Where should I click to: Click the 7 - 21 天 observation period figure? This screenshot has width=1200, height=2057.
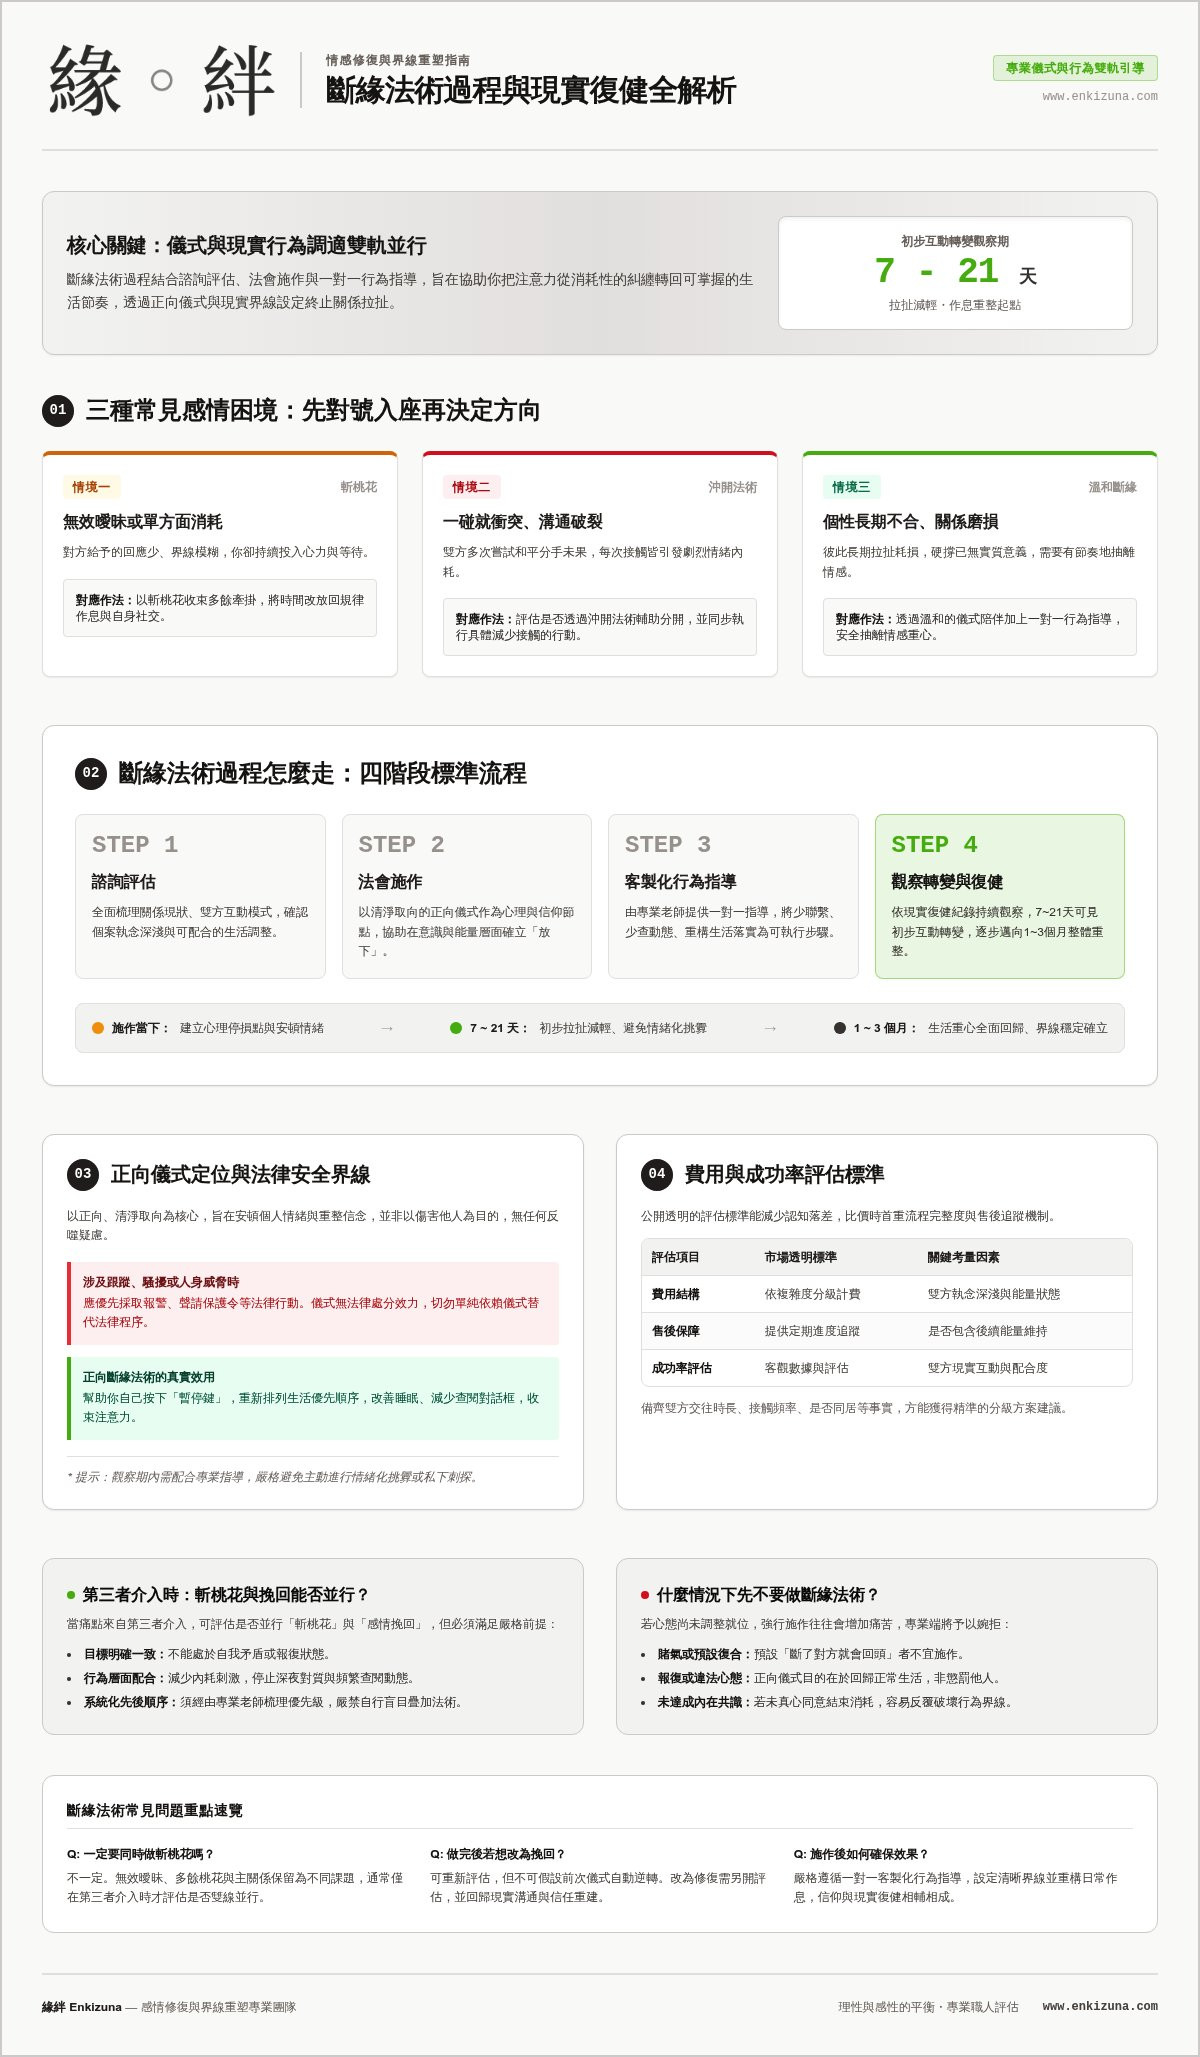pos(955,272)
